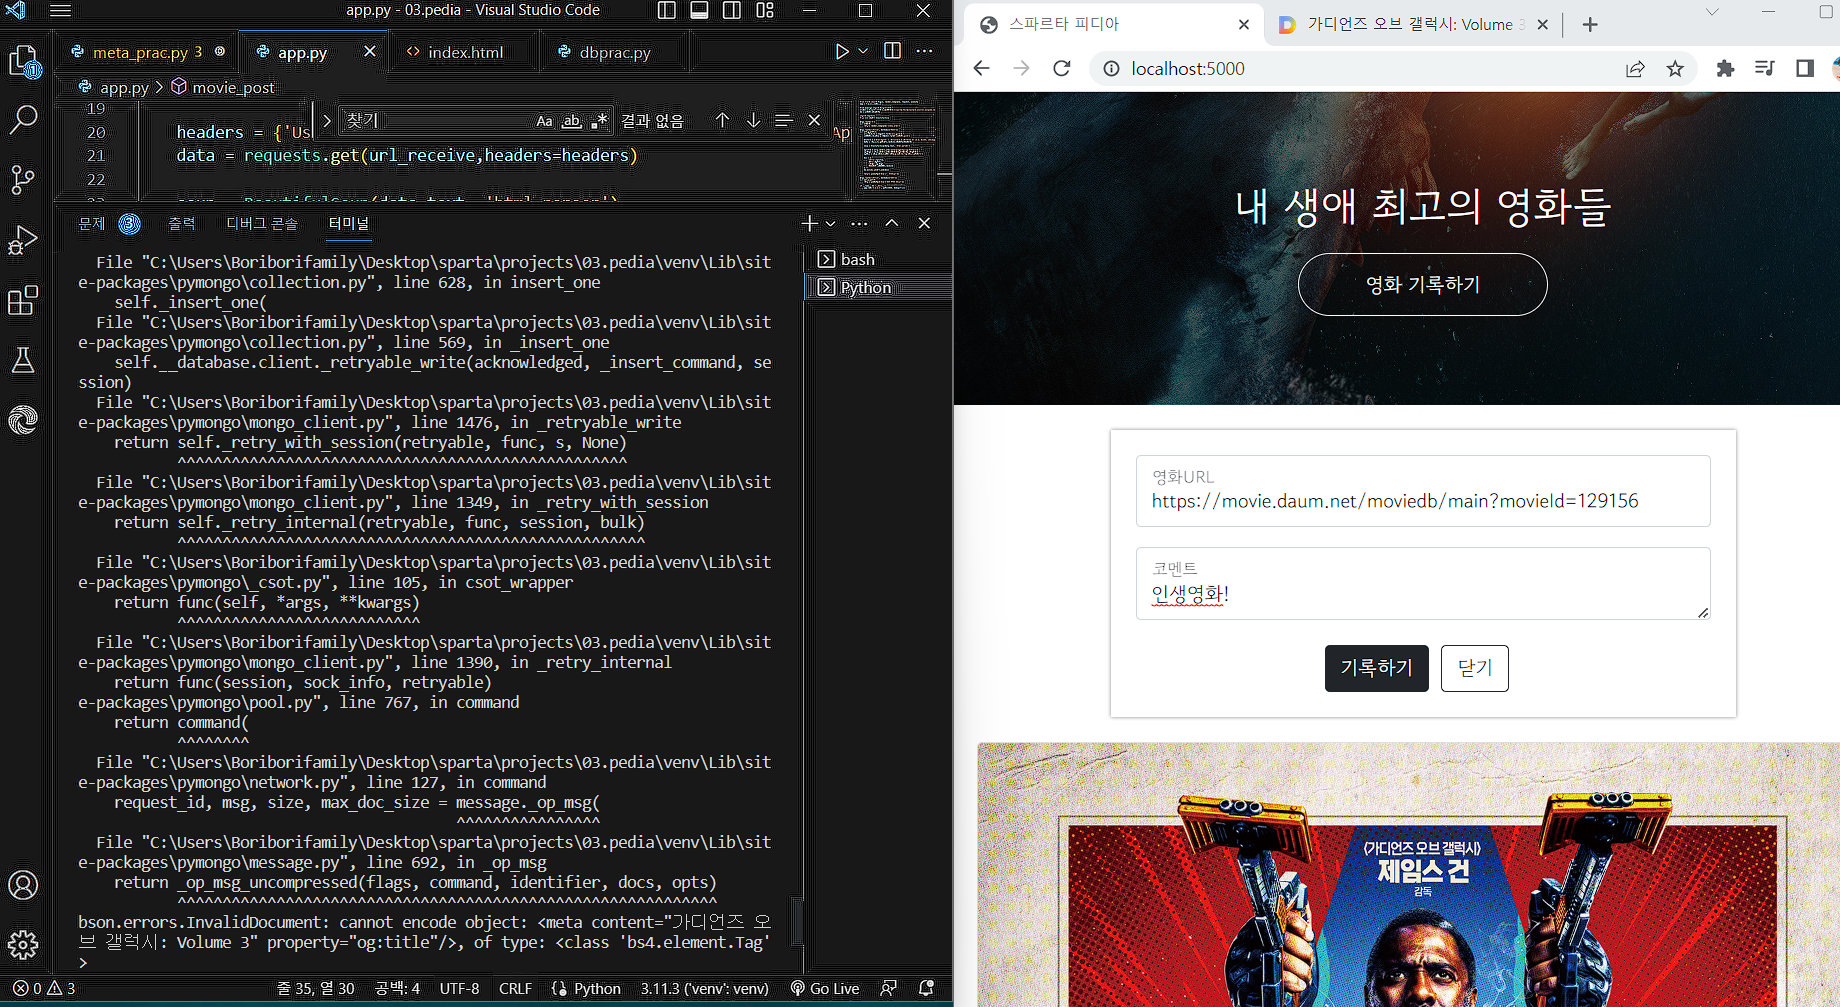
Task: Open browser media control icon
Action: click(1765, 68)
